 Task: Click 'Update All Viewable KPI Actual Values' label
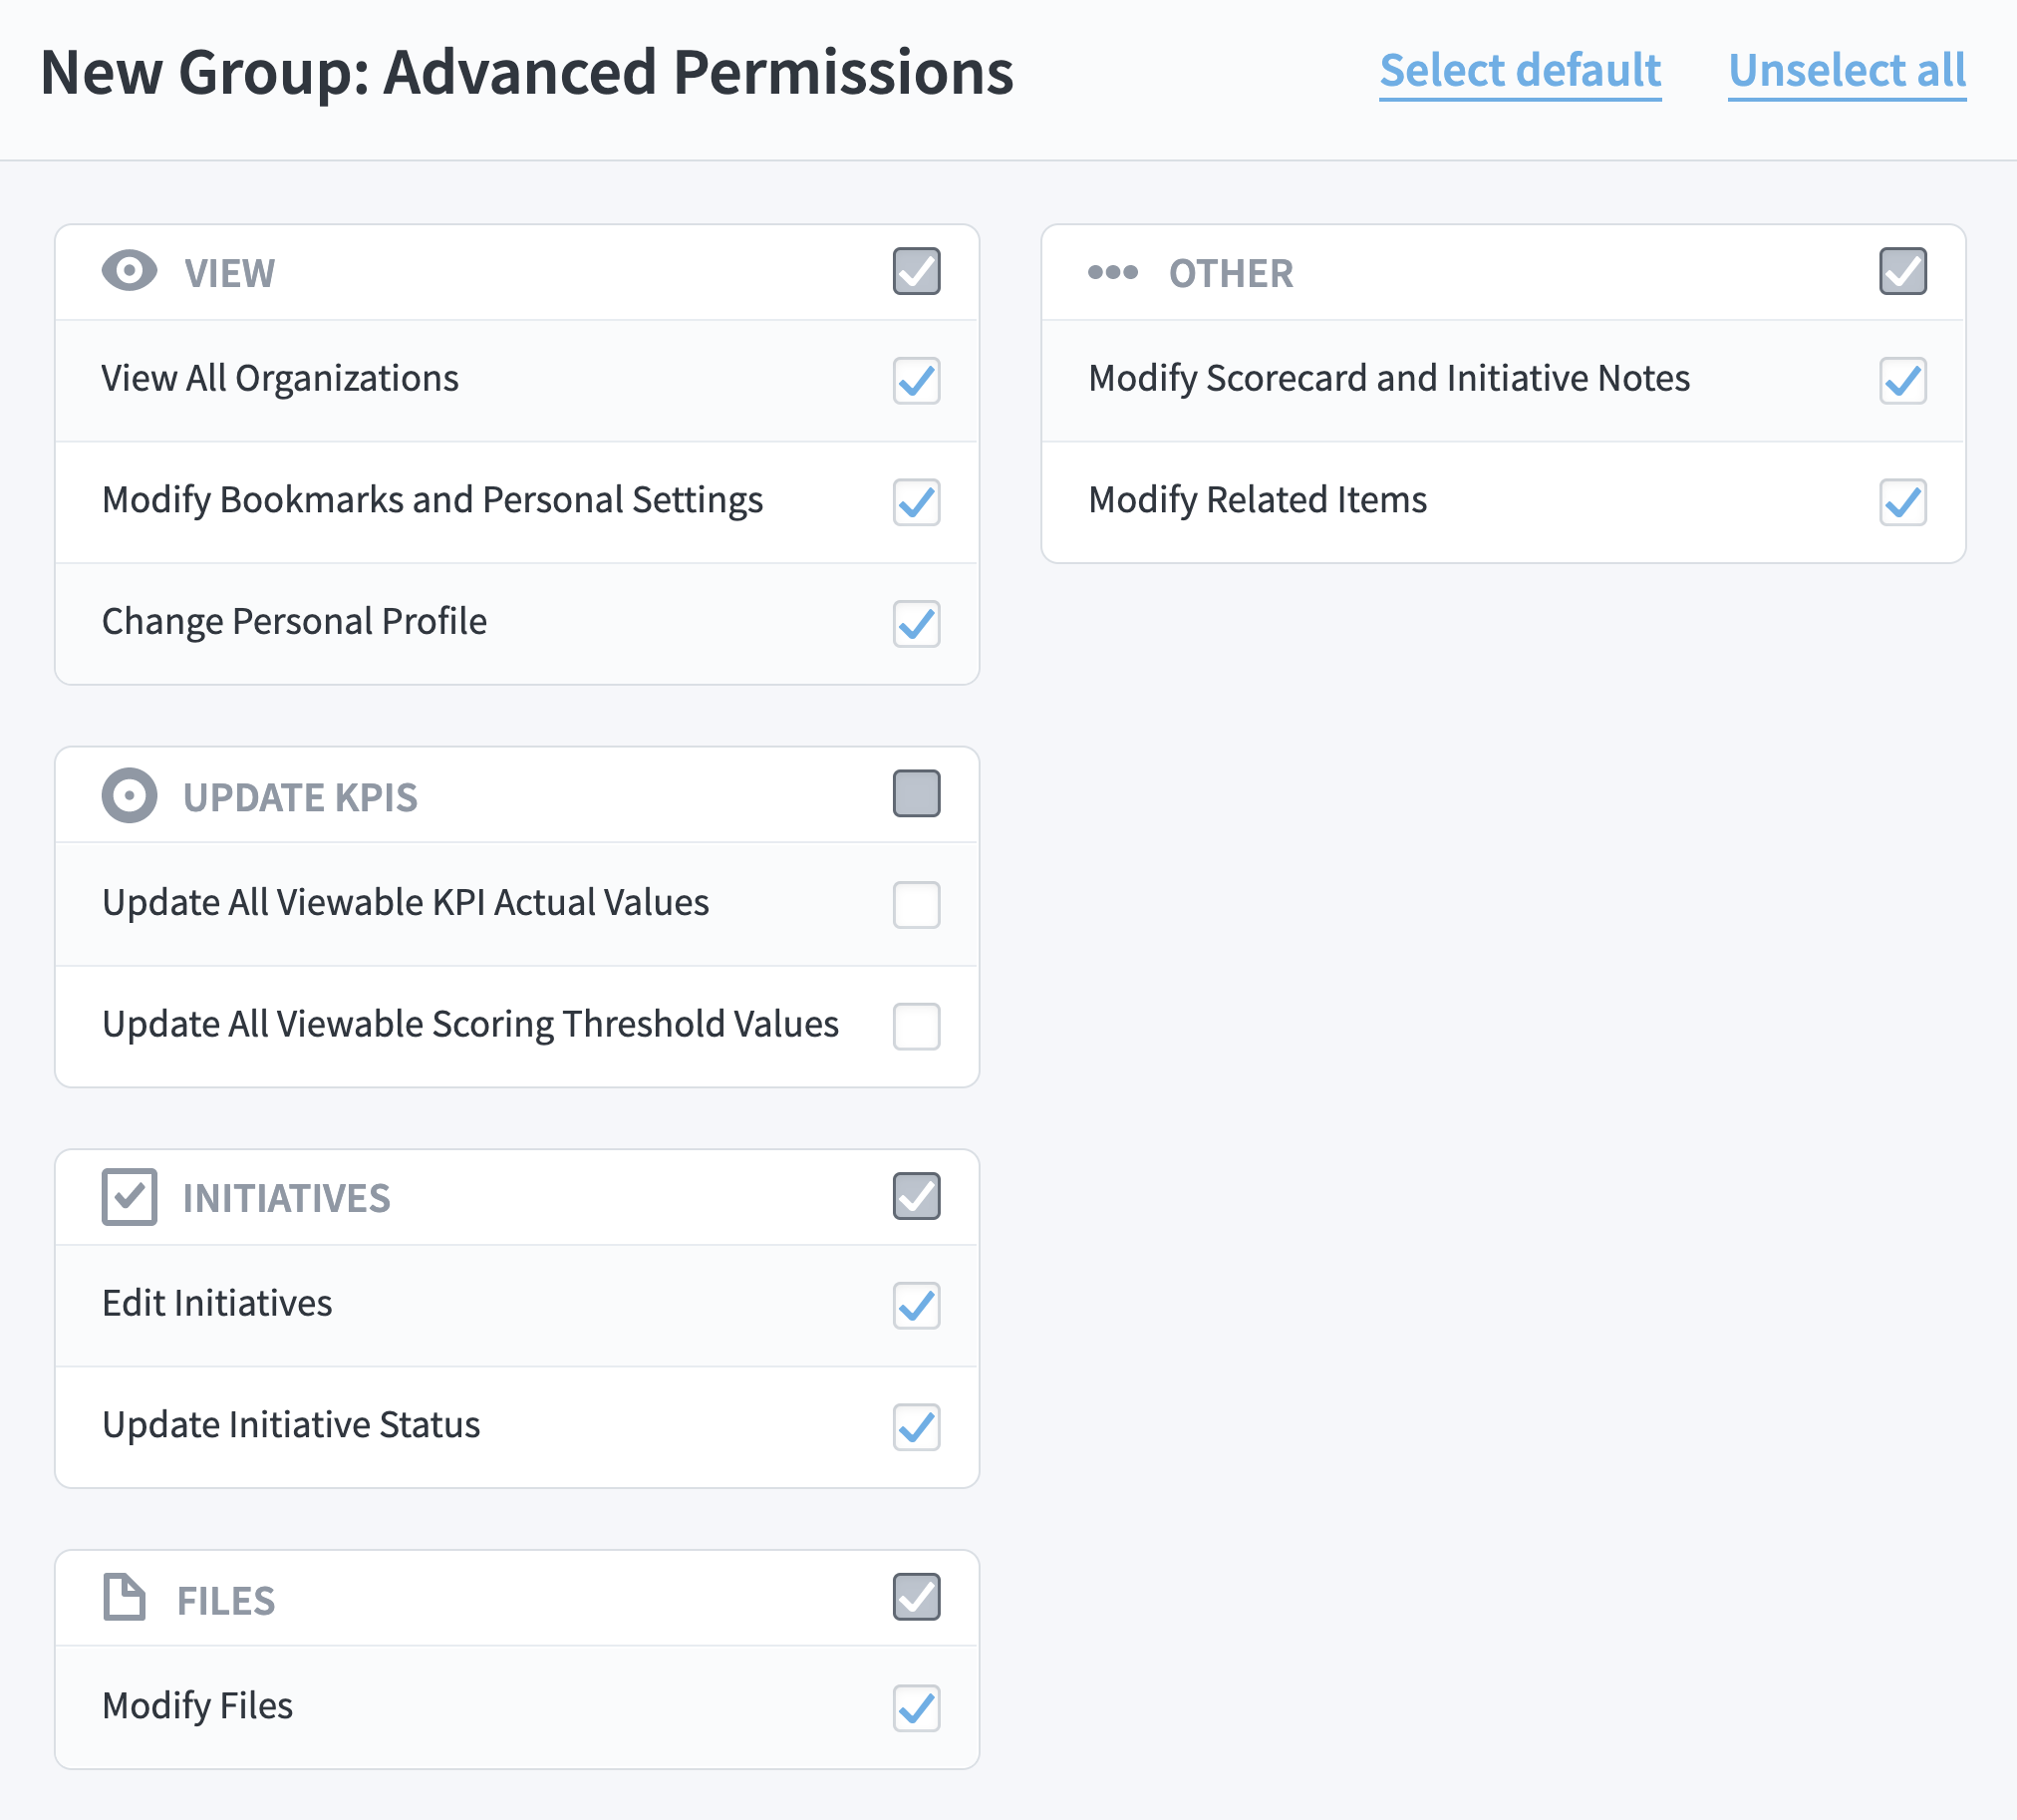click(x=405, y=902)
